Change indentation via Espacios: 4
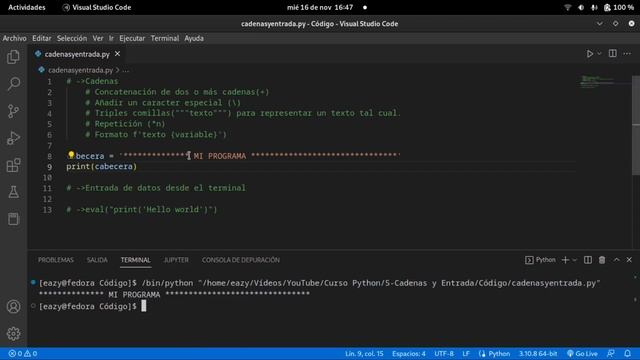The image size is (640, 360). 409,353
